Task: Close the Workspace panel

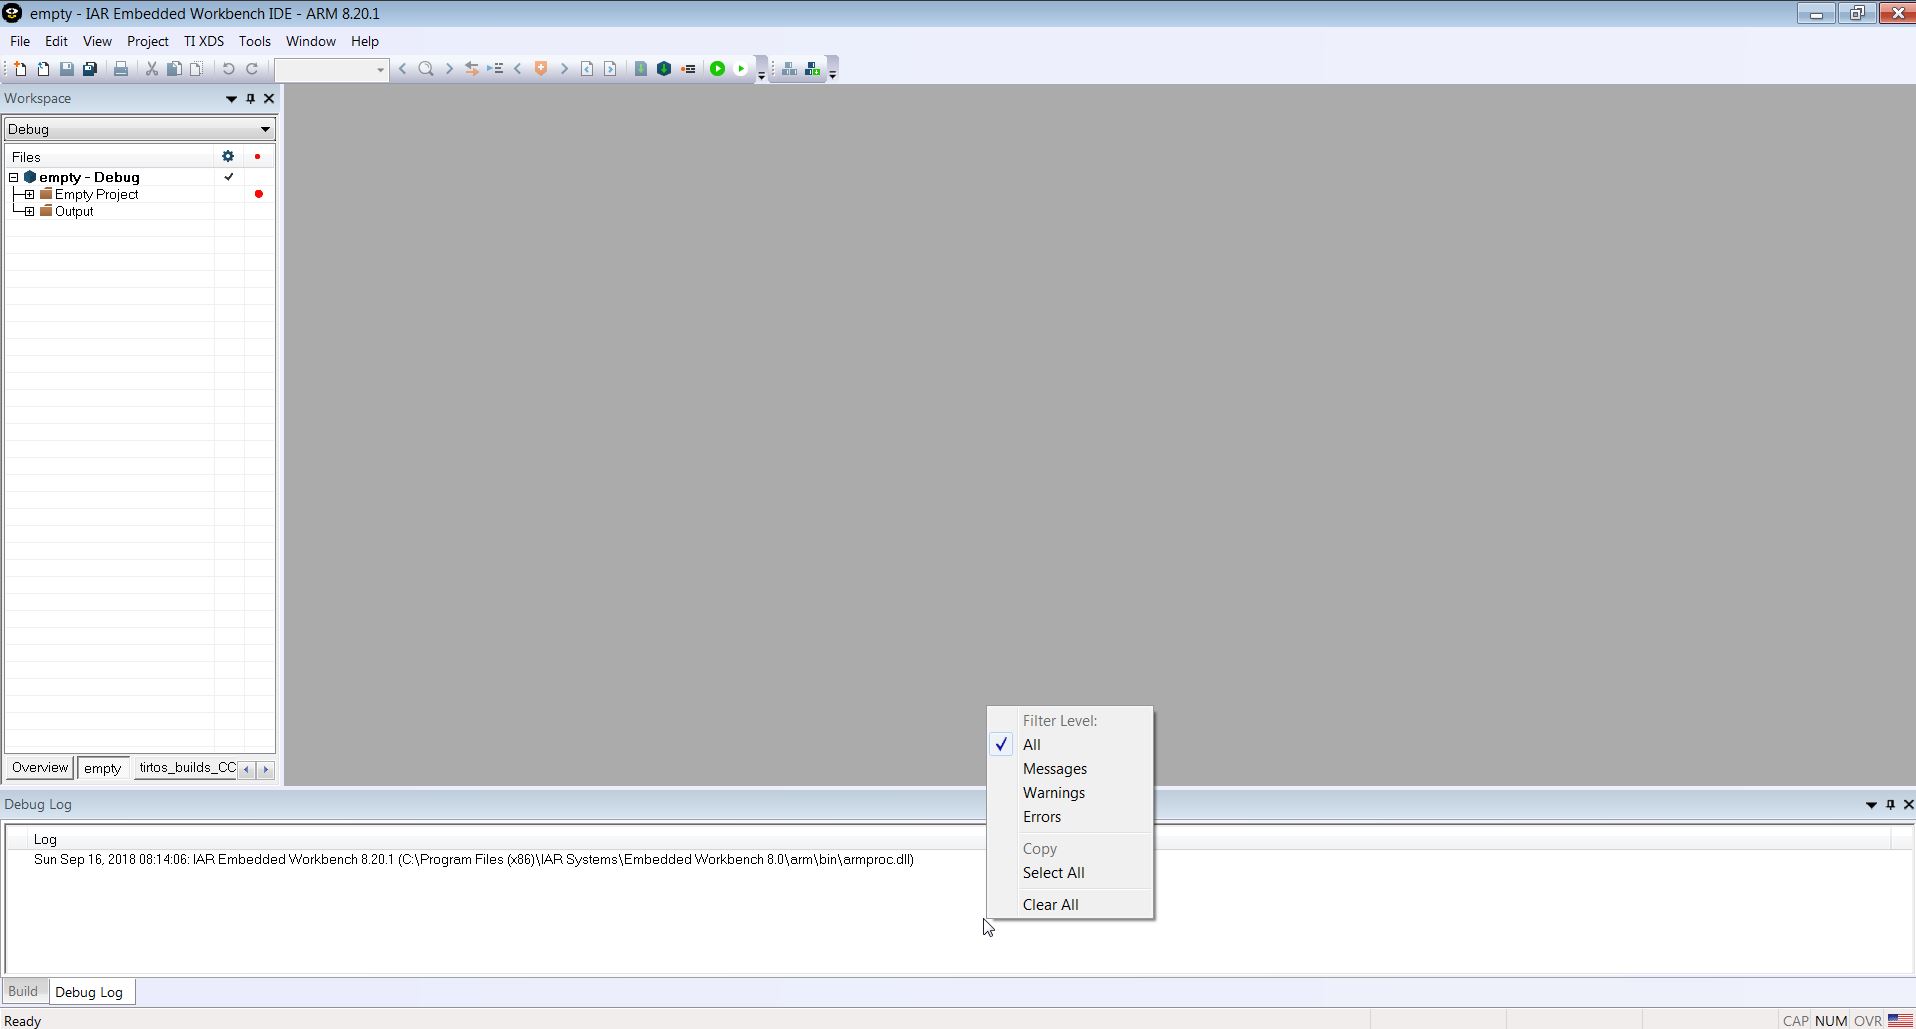Action: point(269,99)
